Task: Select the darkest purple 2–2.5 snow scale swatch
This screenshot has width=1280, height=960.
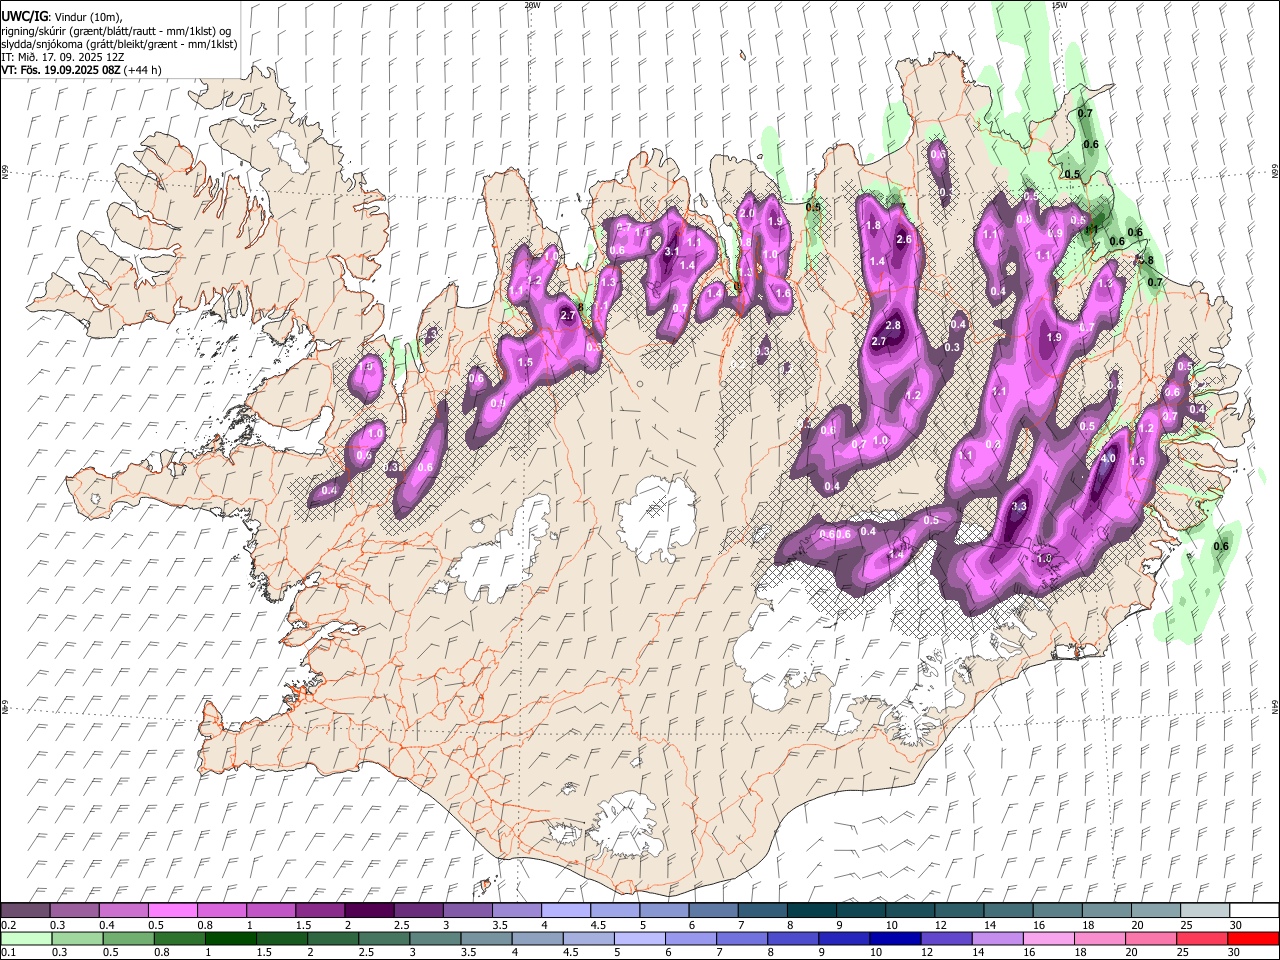Action: click(x=369, y=911)
